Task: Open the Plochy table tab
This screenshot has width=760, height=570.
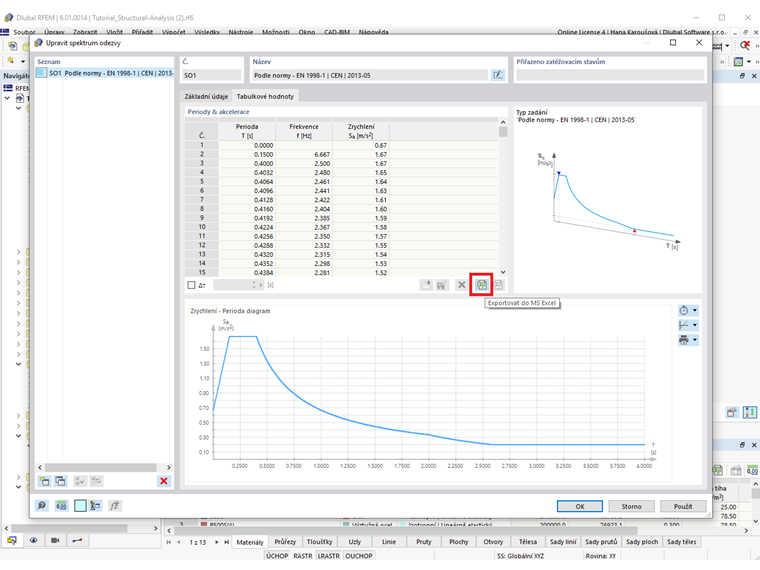Action: (x=459, y=542)
